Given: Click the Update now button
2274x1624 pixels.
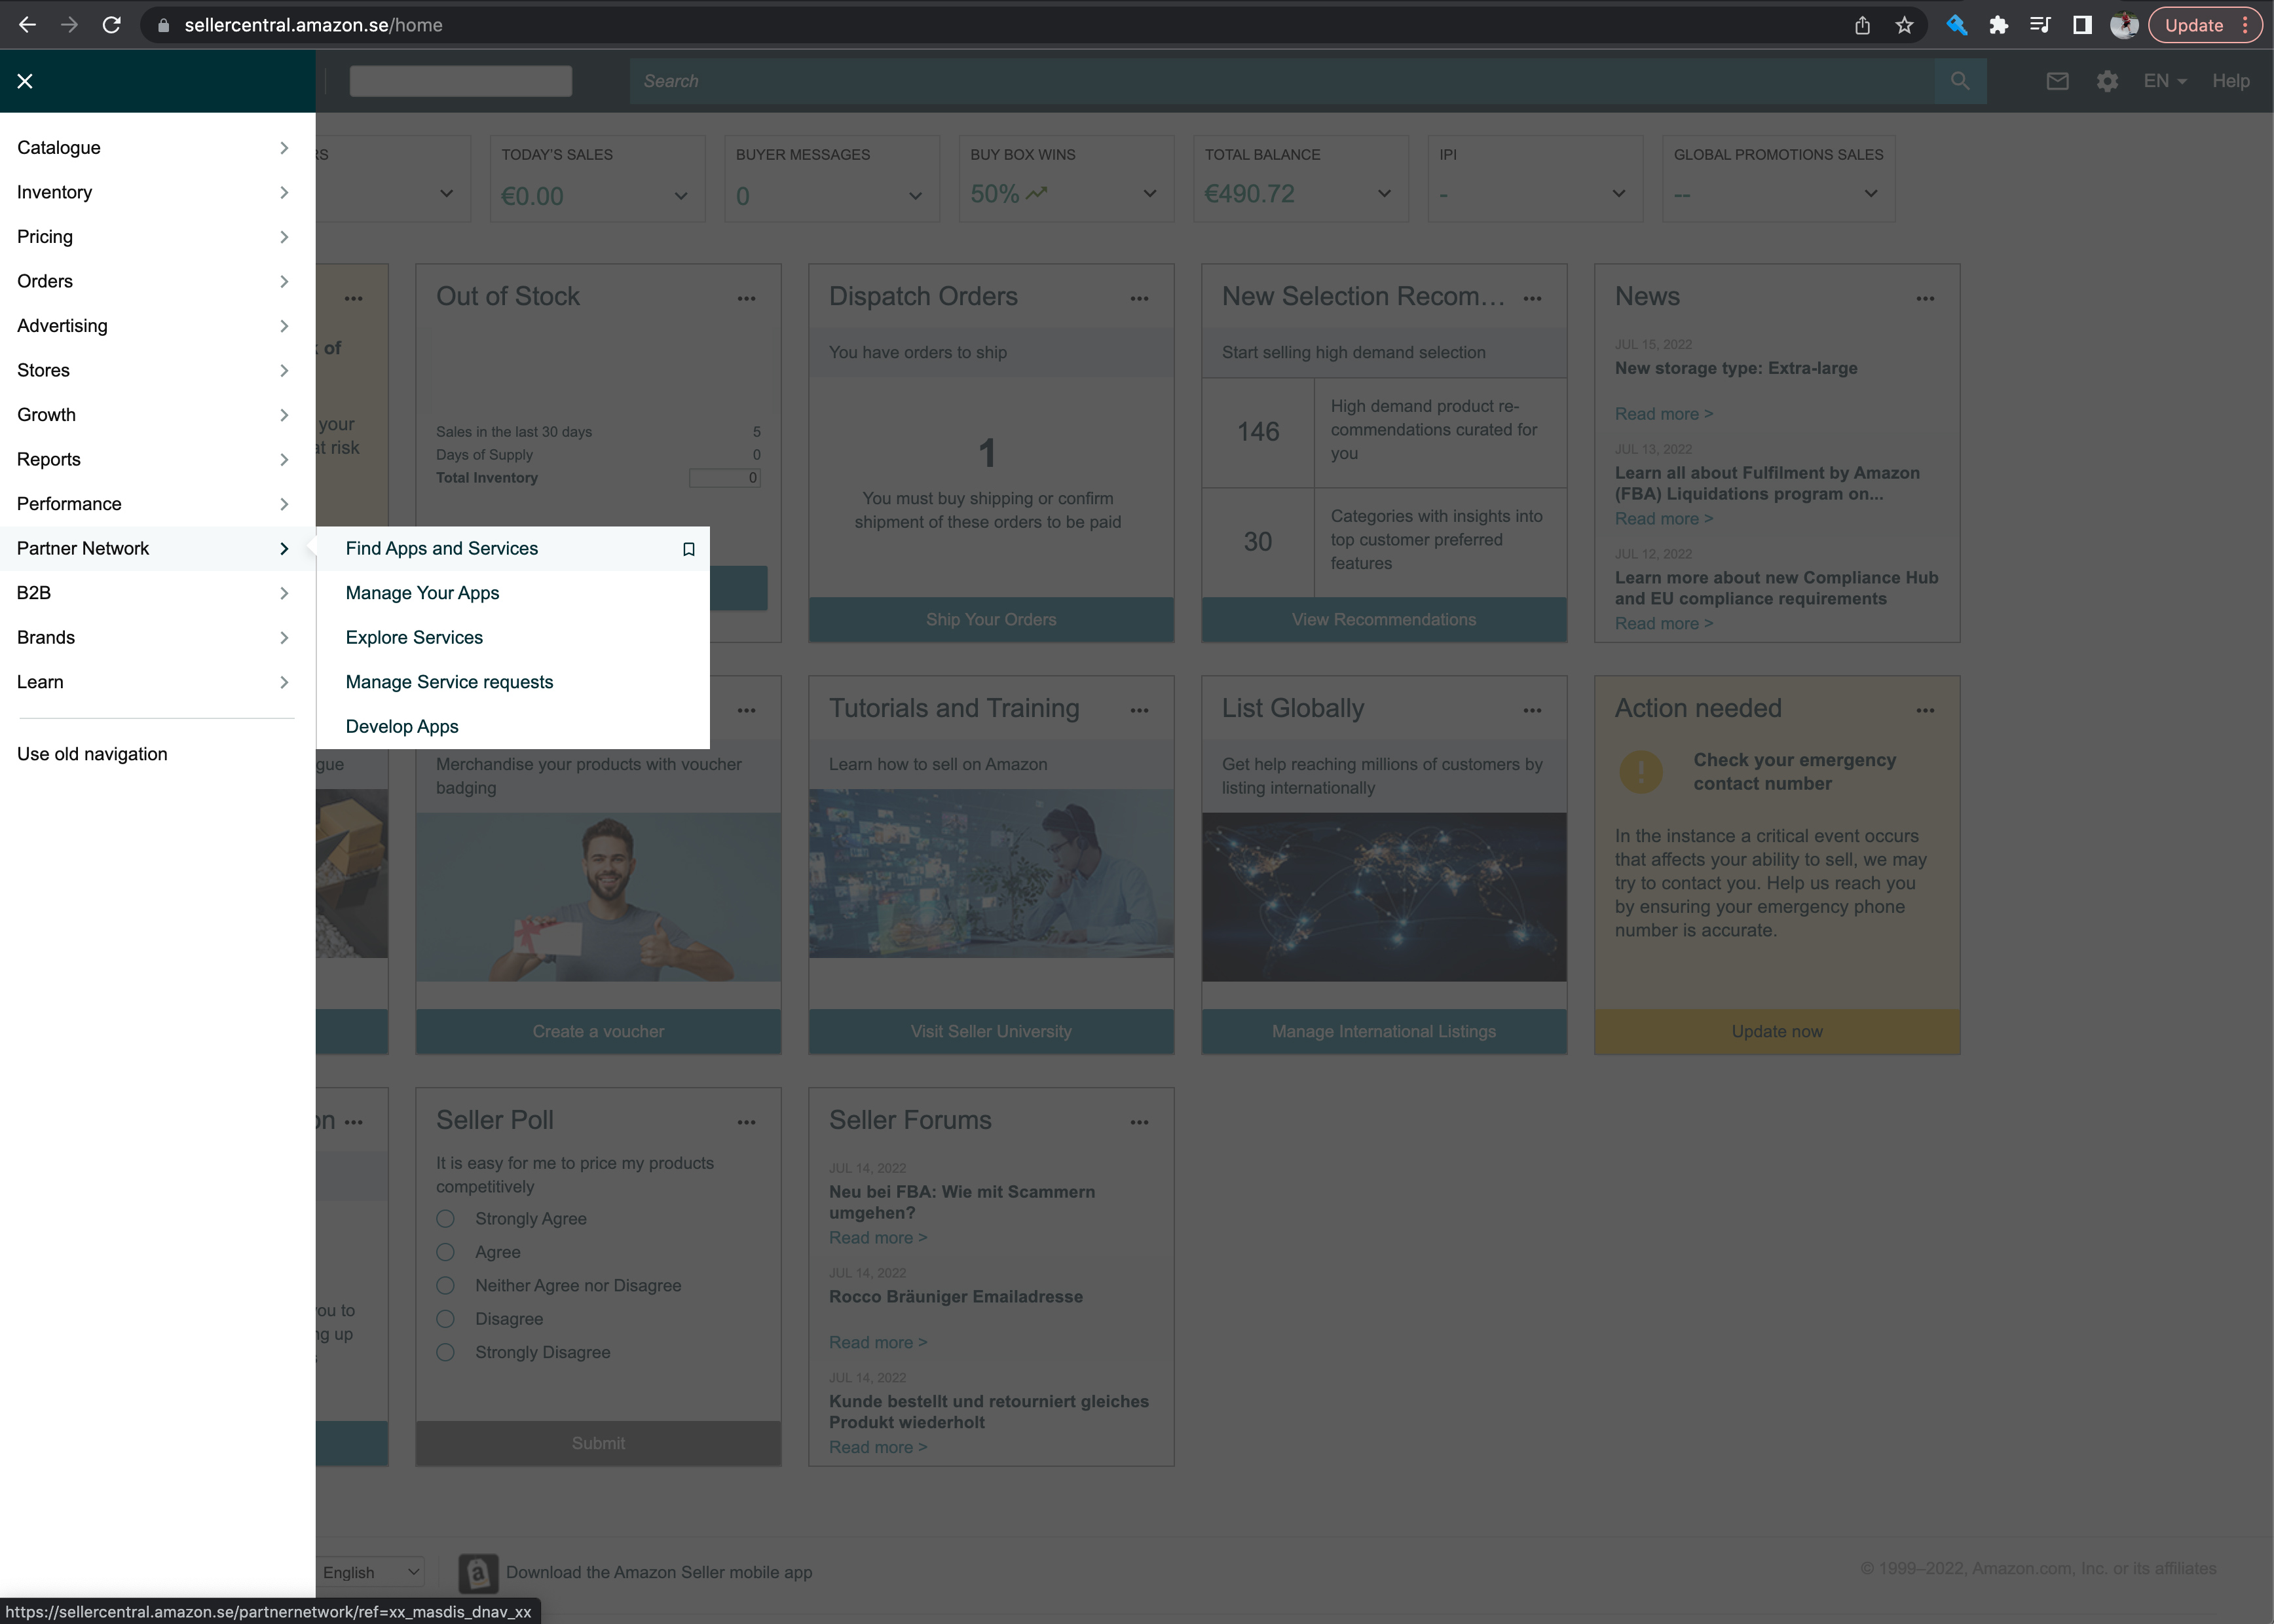Looking at the screenshot, I should (x=1777, y=1031).
